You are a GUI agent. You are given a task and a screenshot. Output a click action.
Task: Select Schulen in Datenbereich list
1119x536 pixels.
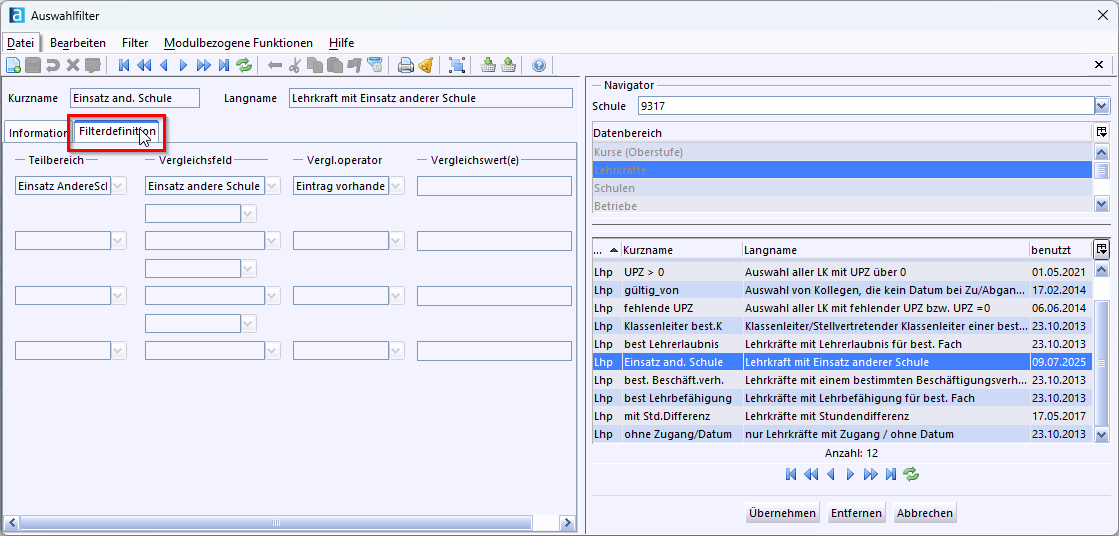tap(842, 188)
